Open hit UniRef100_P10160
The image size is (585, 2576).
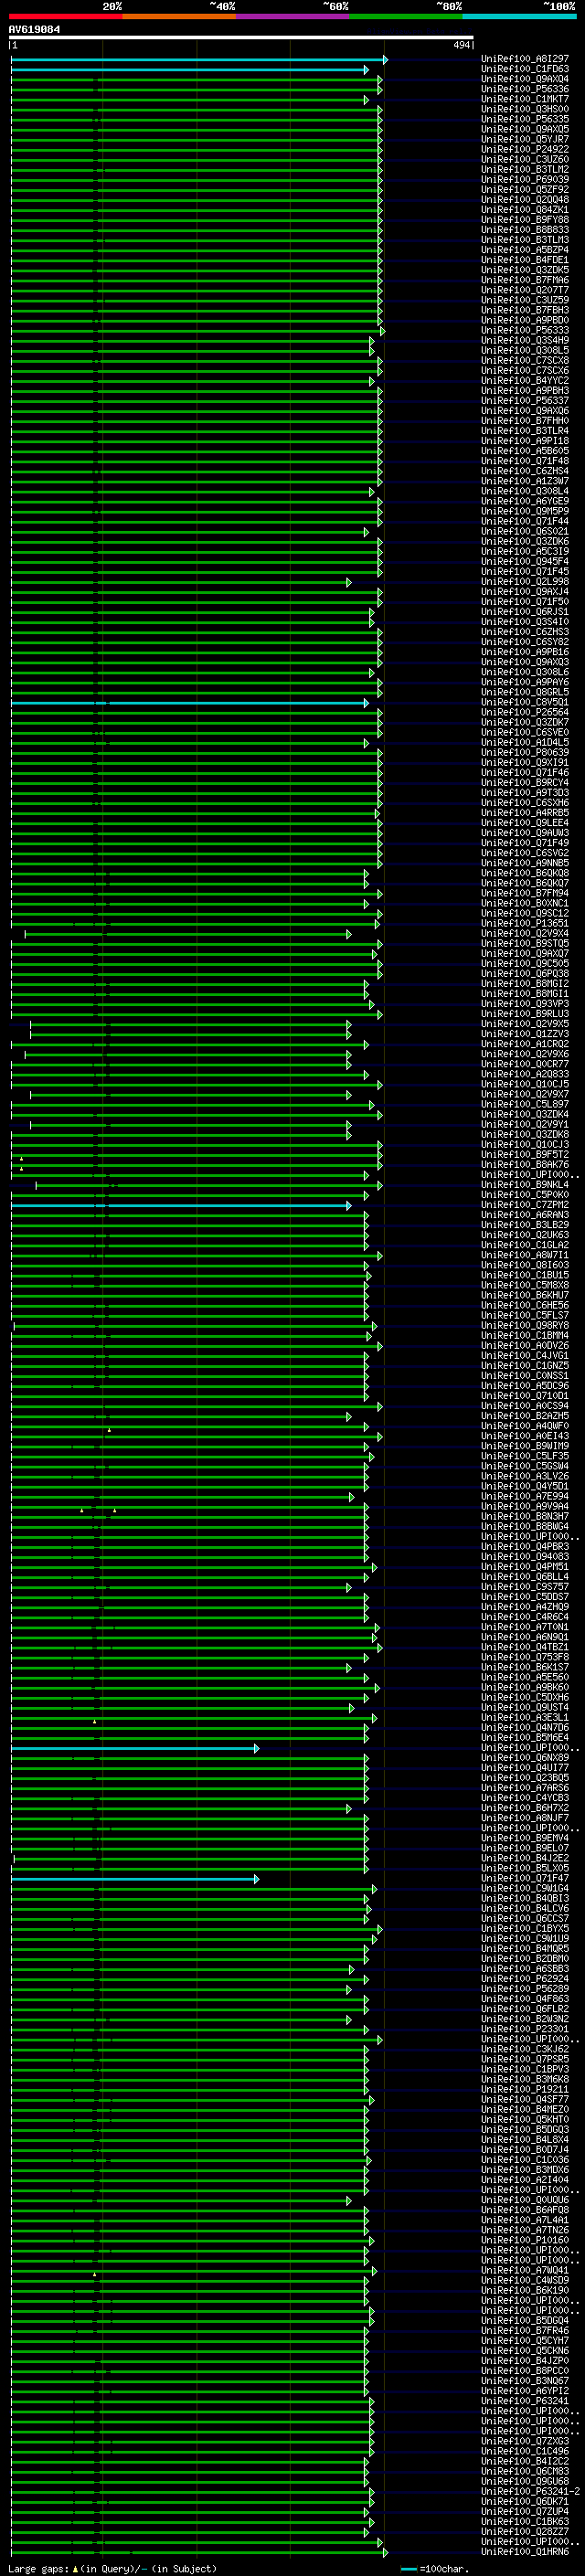525,2240
